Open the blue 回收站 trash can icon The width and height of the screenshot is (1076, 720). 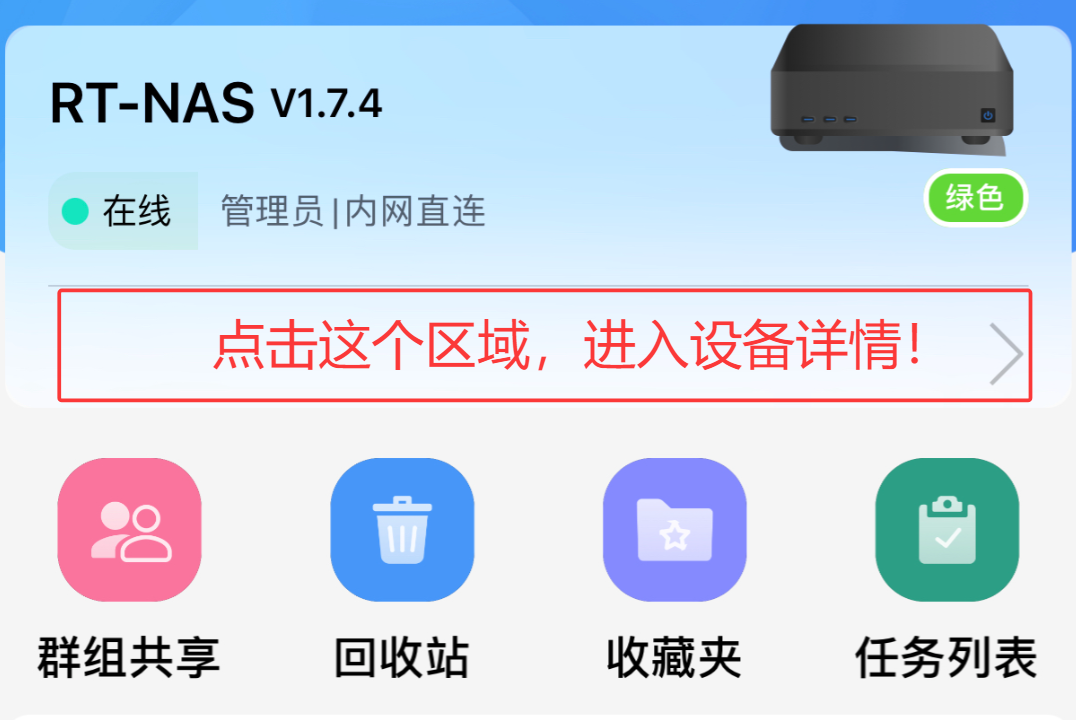[x=402, y=530]
